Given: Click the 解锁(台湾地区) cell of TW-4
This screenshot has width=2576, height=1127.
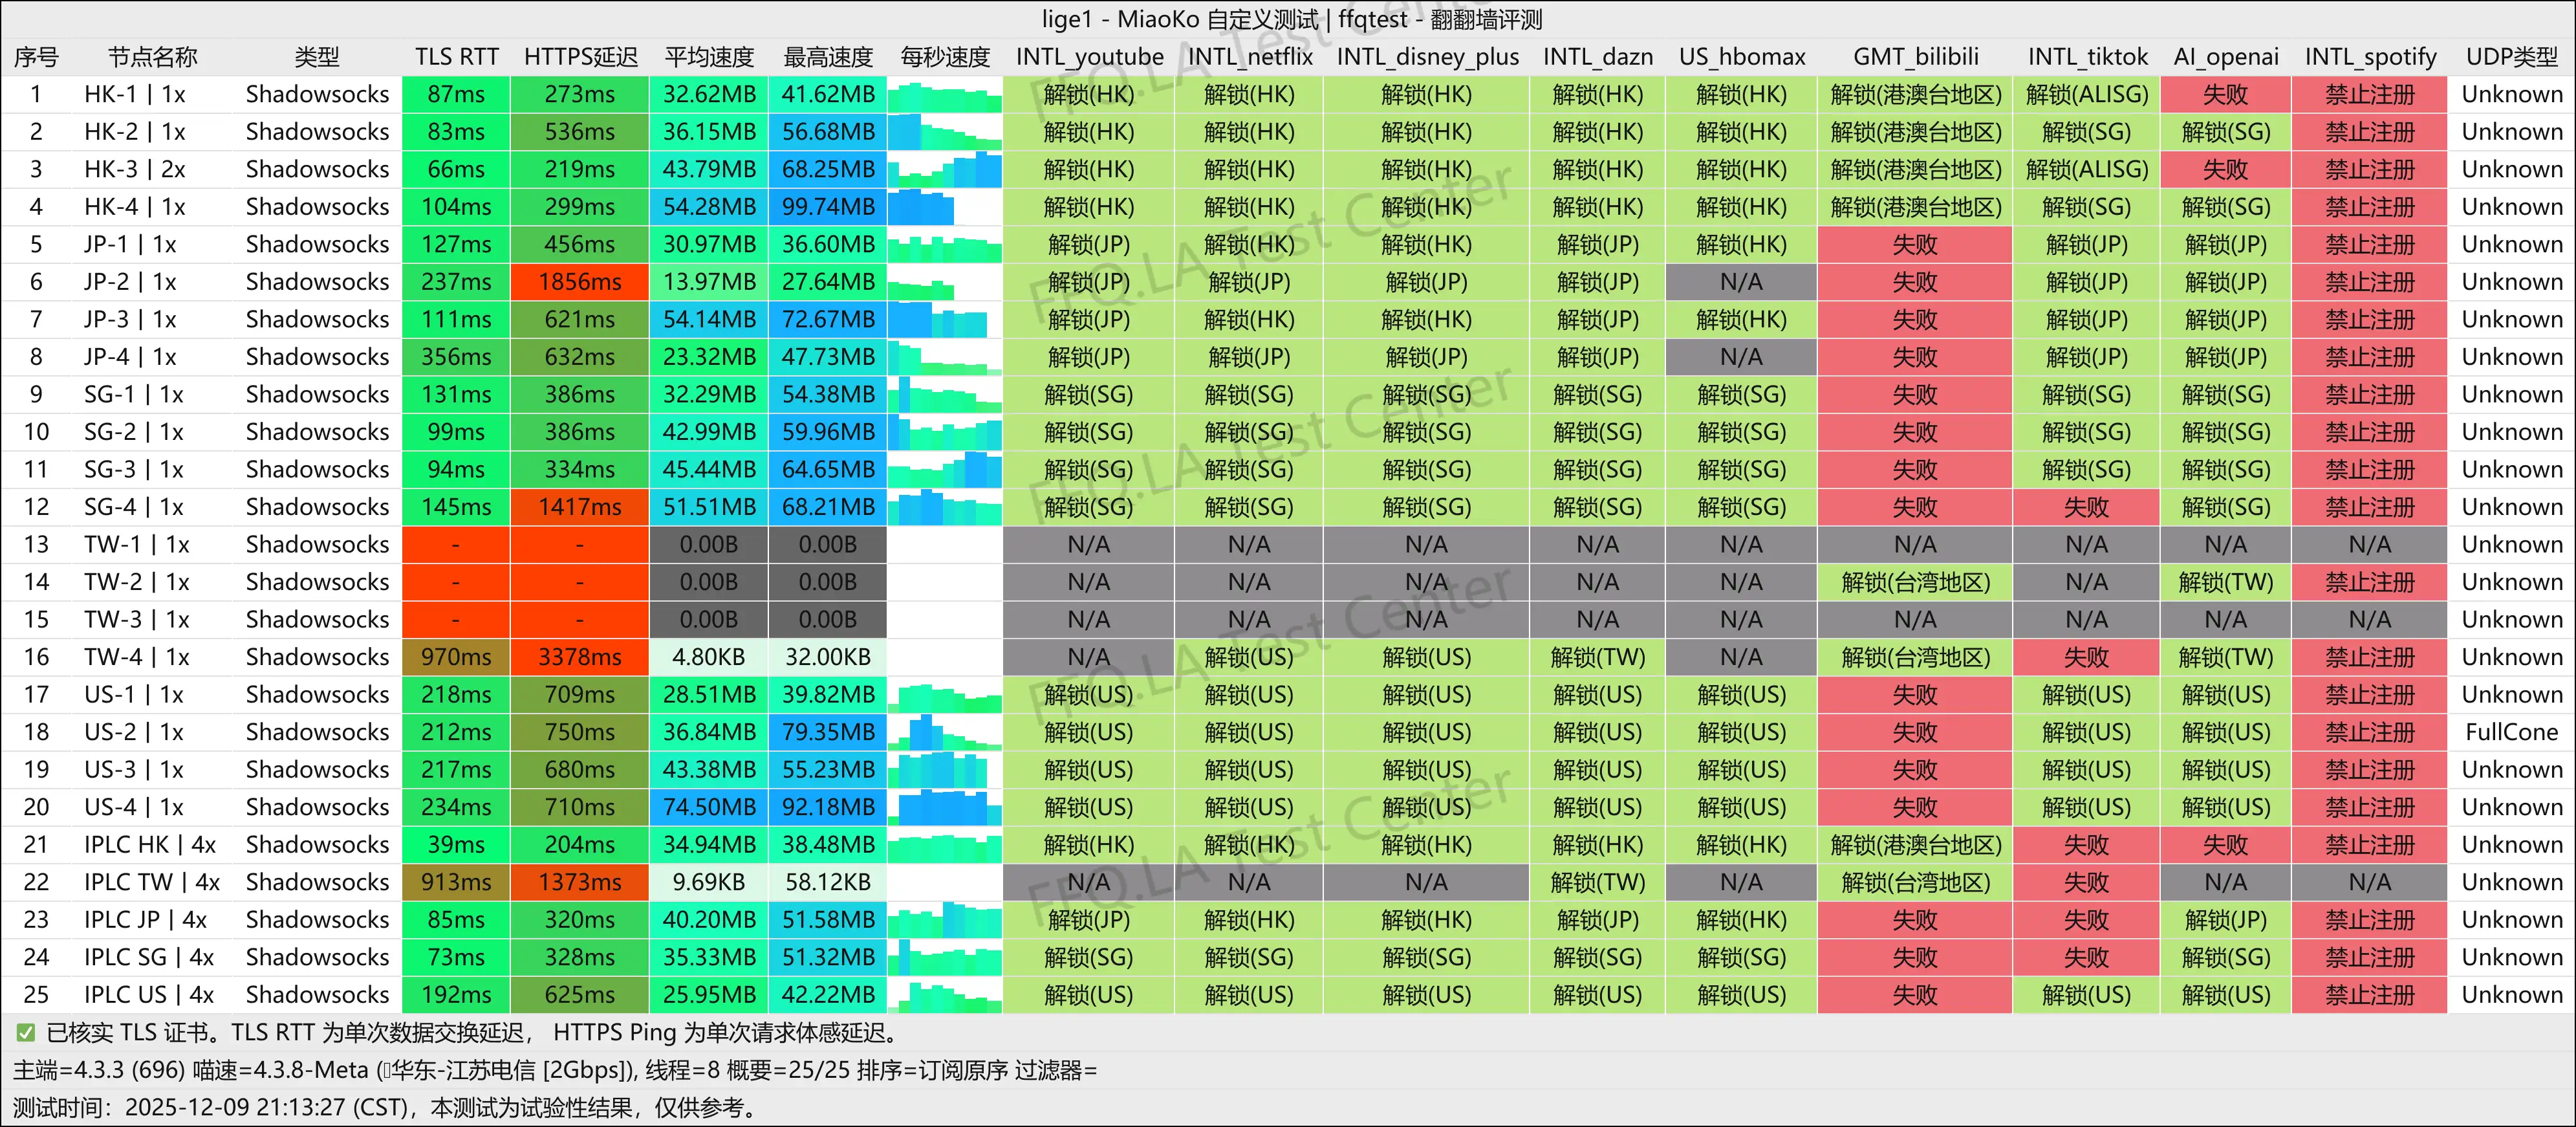Looking at the screenshot, I should 1915,657.
